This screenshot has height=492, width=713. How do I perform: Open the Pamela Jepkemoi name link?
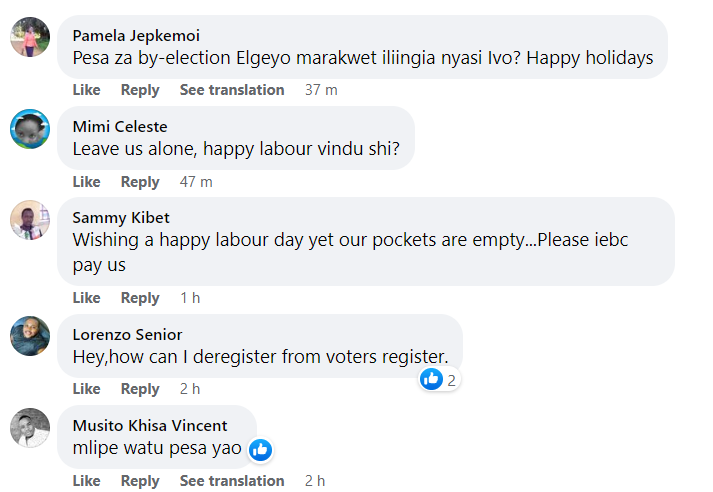coord(136,35)
